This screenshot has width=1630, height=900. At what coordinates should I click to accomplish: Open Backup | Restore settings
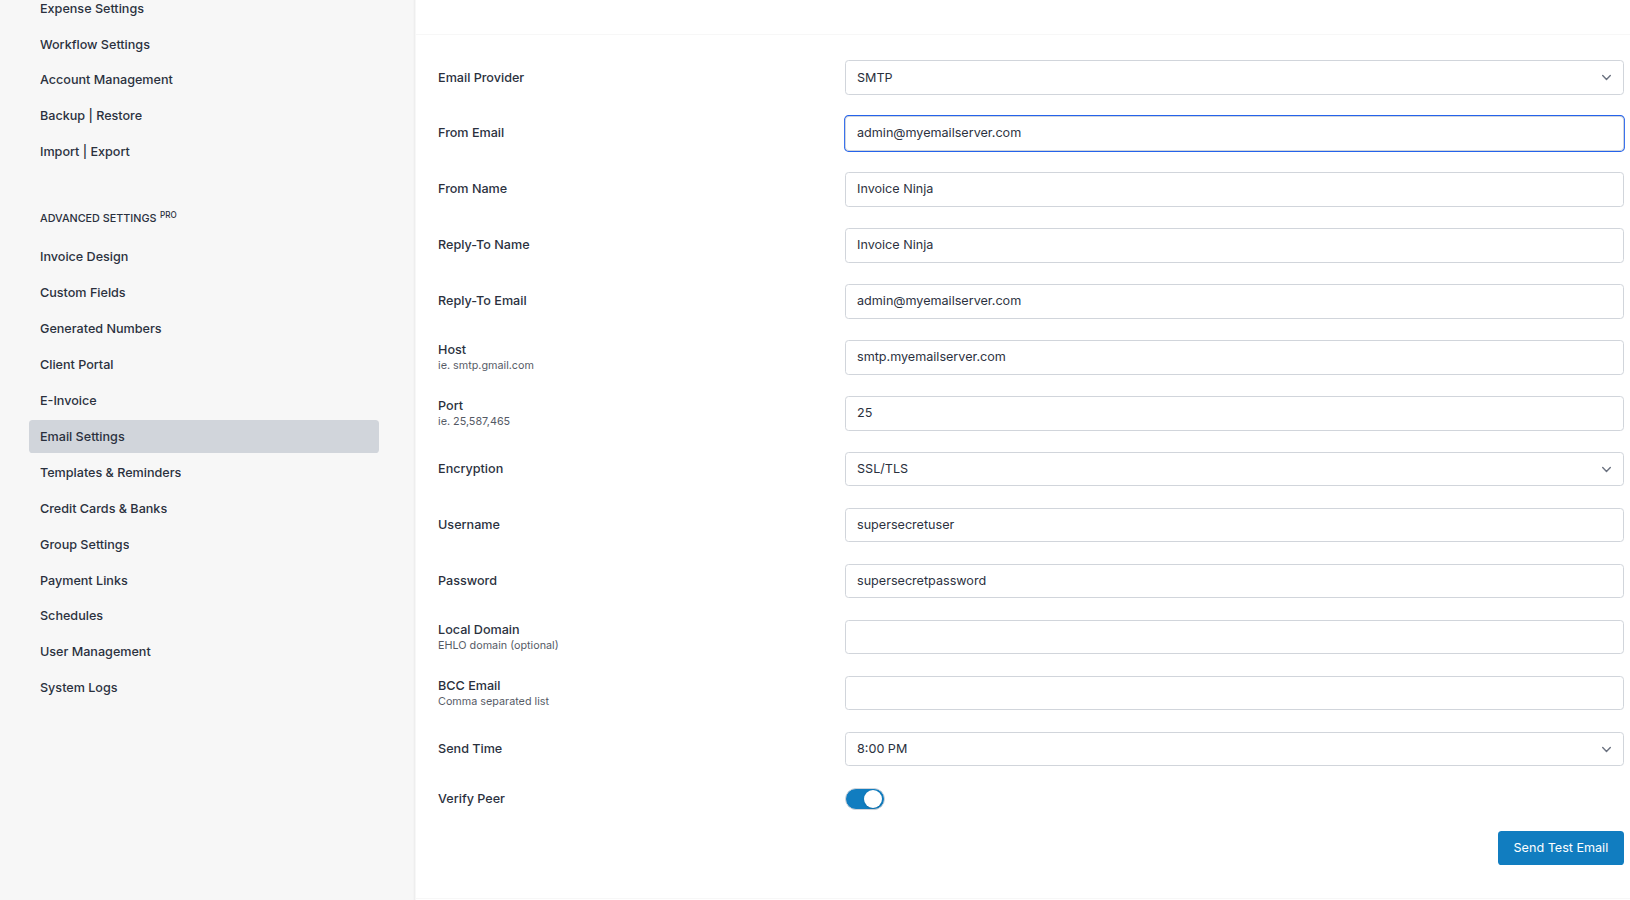click(90, 115)
